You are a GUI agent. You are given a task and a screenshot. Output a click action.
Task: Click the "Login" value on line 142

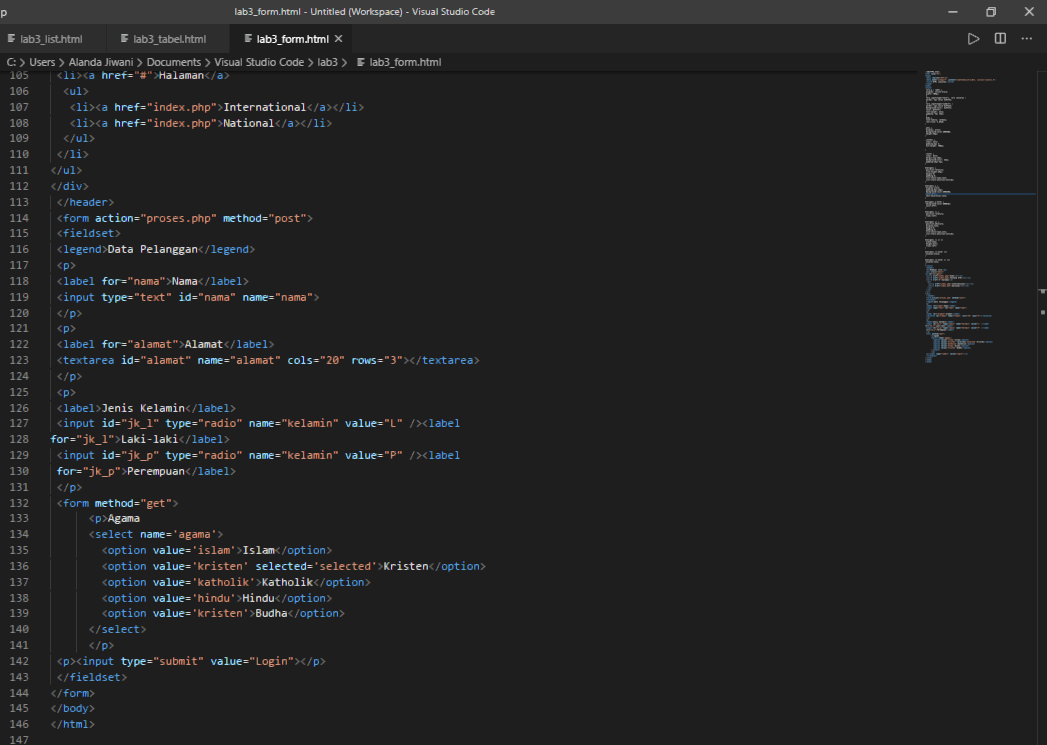coord(272,661)
